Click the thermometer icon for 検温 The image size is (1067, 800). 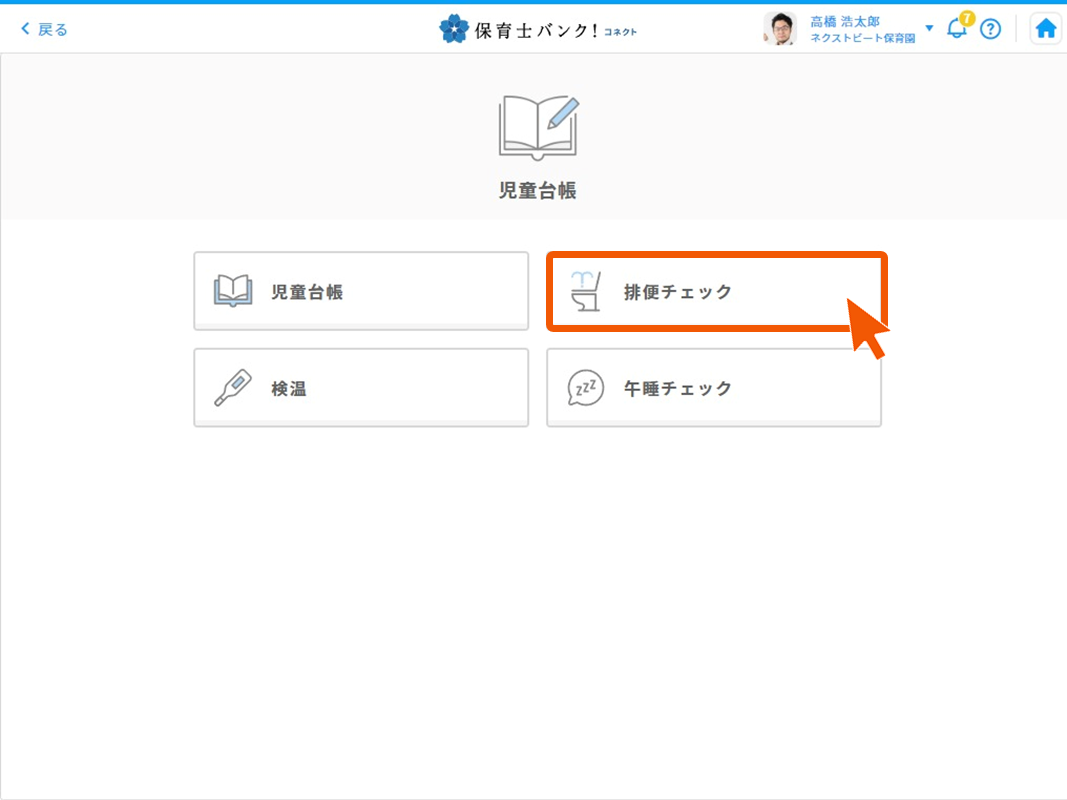pos(233,388)
